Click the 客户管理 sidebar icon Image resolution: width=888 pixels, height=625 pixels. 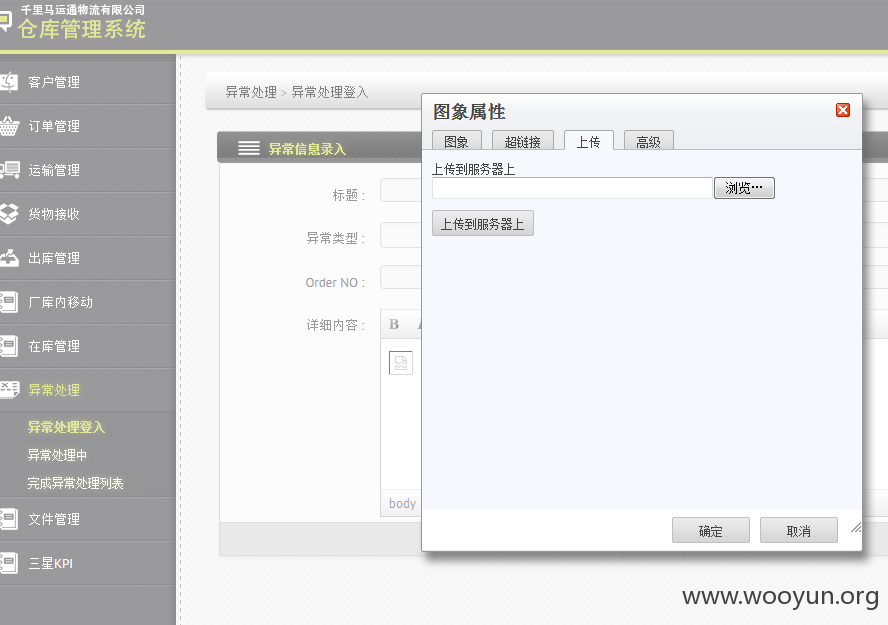coord(8,82)
